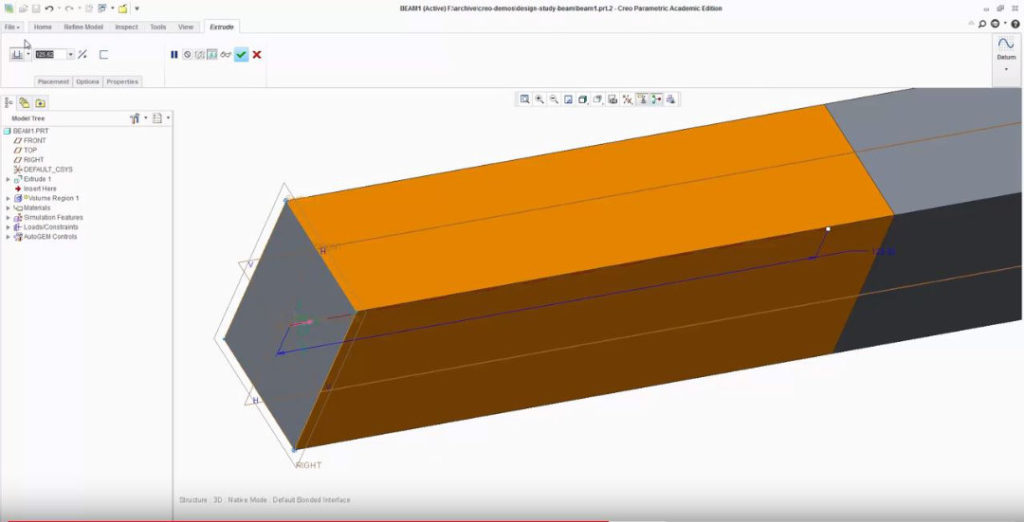1024x522 pixels.
Task: Click the command search magnifier icon
Action: tap(982, 24)
